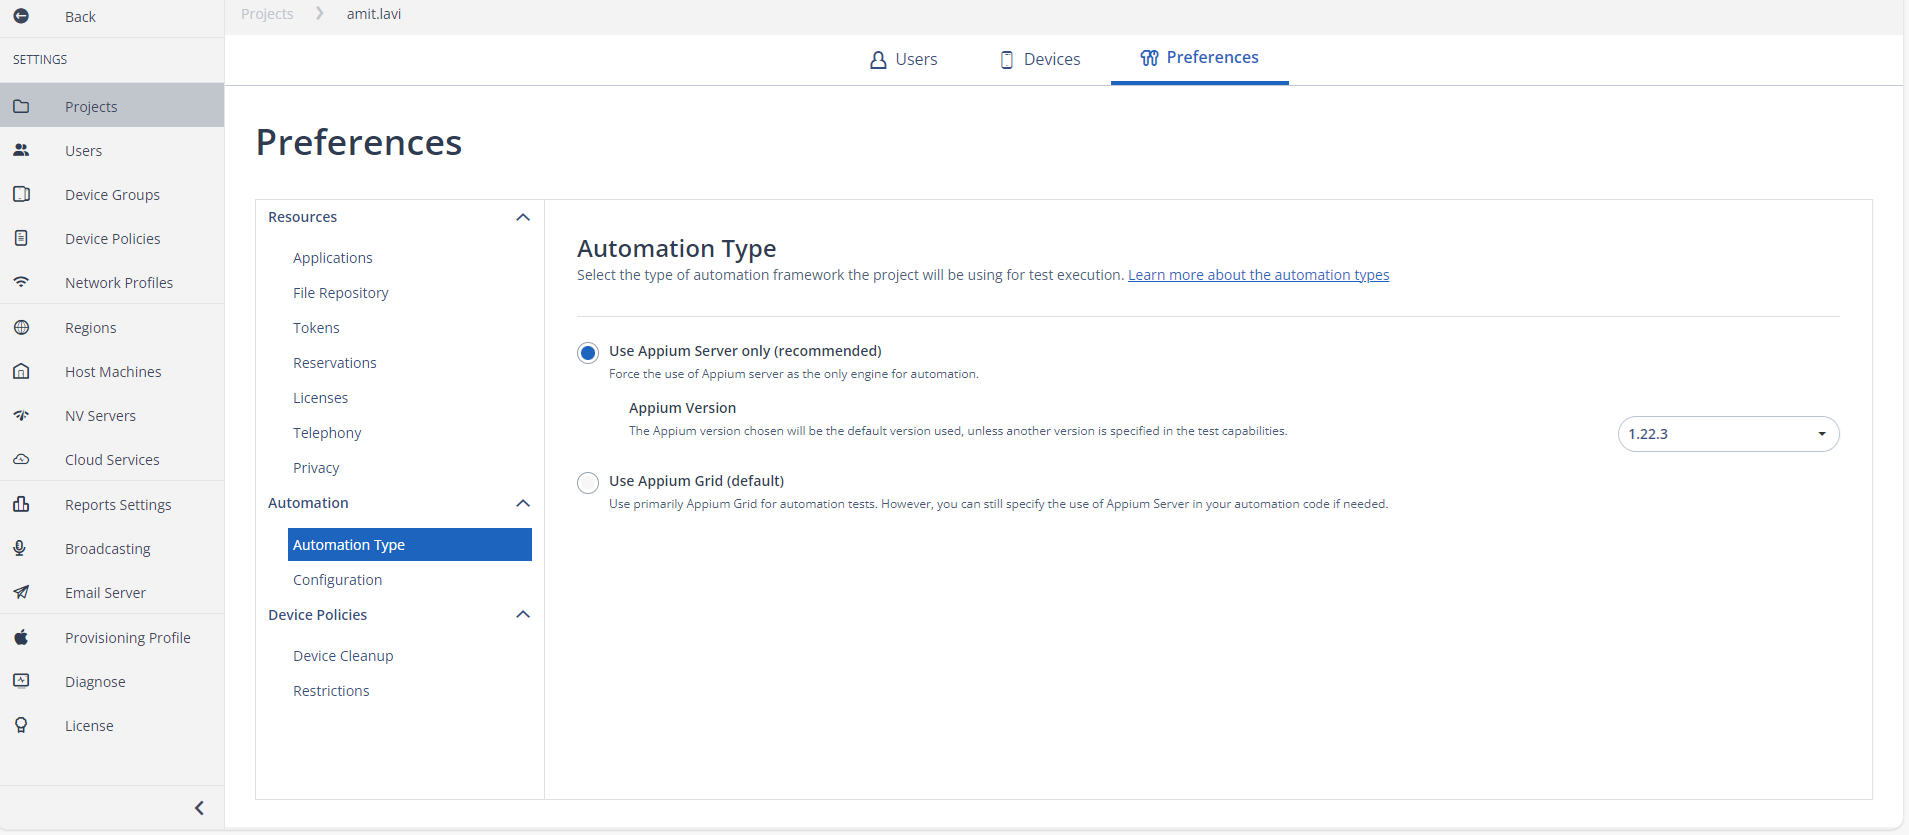The height and width of the screenshot is (835, 1909).
Task: Switch to the Devices tab
Action: tap(1040, 59)
